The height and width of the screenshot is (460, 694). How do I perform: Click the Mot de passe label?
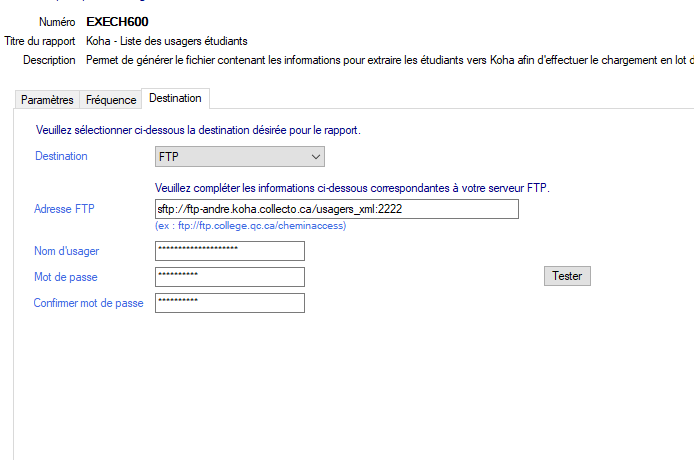(65, 277)
